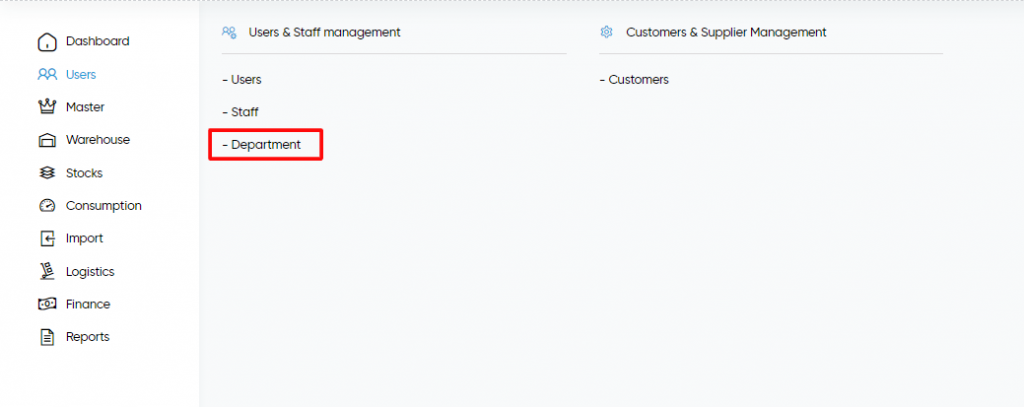Navigate to the Reports menu label
Image resolution: width=1024 pixels, height=407 pixels.
point(88,337)
